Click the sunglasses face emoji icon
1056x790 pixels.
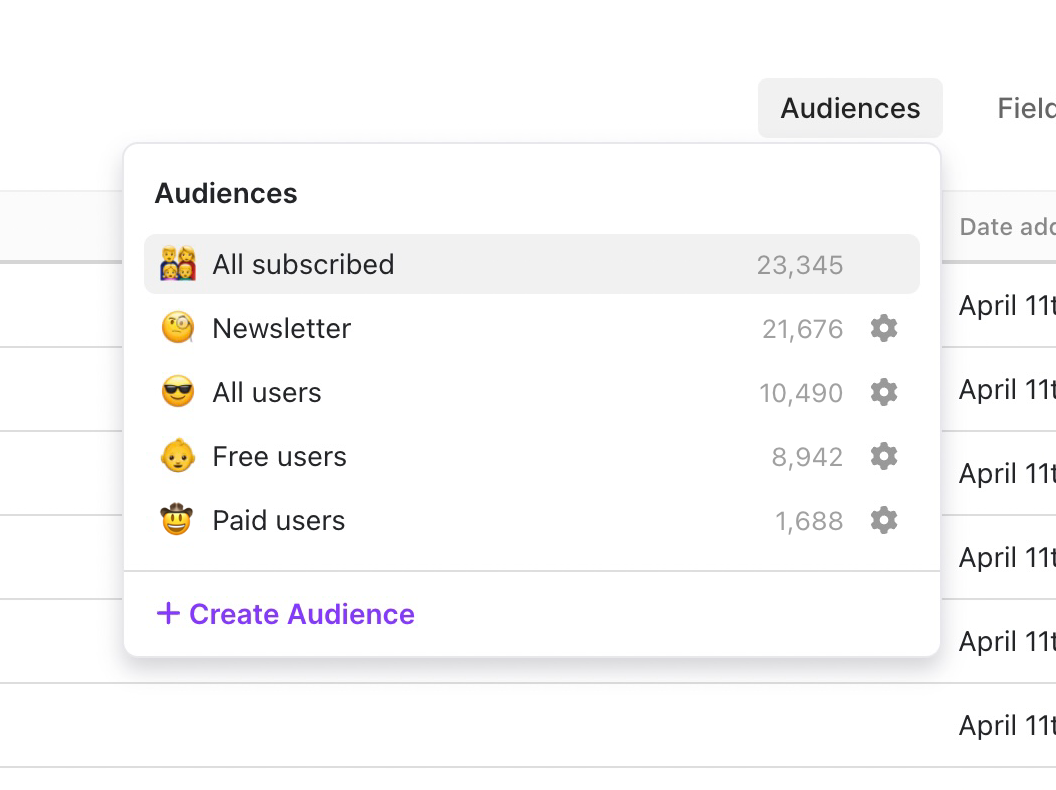tap(177, 392)
